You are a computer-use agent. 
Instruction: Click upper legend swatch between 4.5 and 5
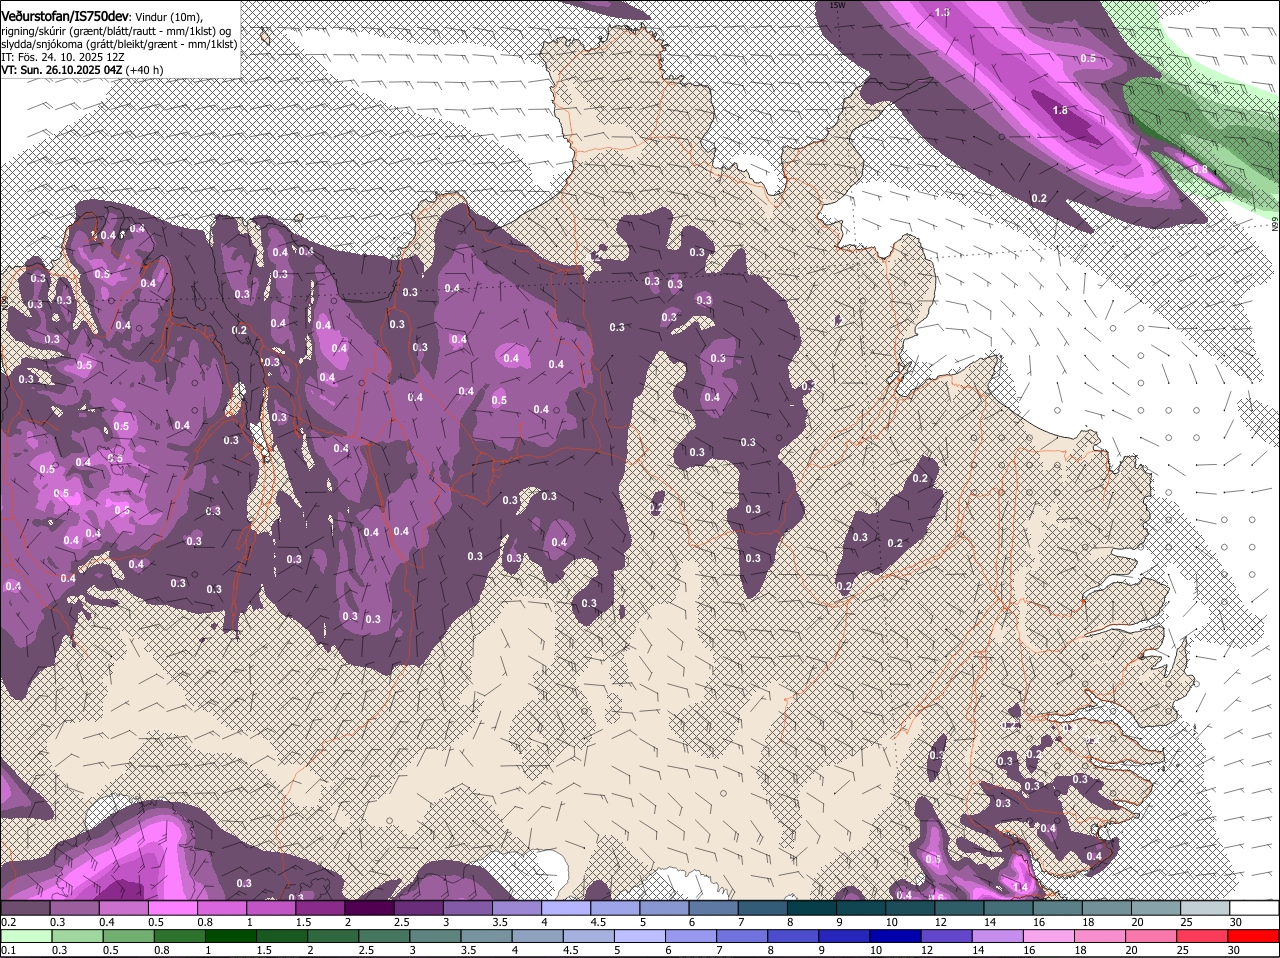pos(613,907)
